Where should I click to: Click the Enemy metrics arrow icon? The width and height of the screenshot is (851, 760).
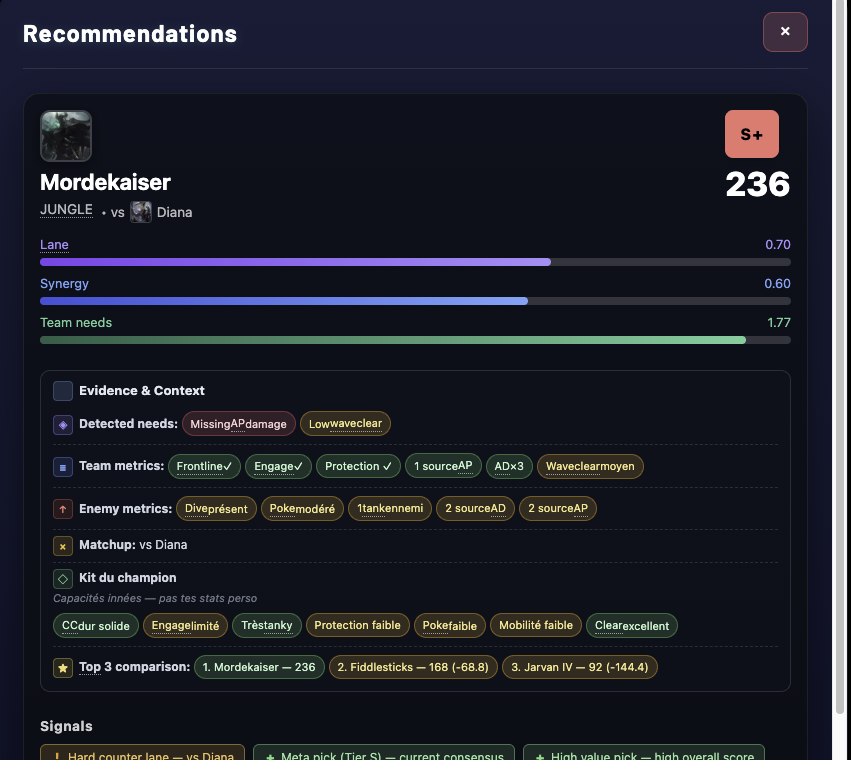62,508
